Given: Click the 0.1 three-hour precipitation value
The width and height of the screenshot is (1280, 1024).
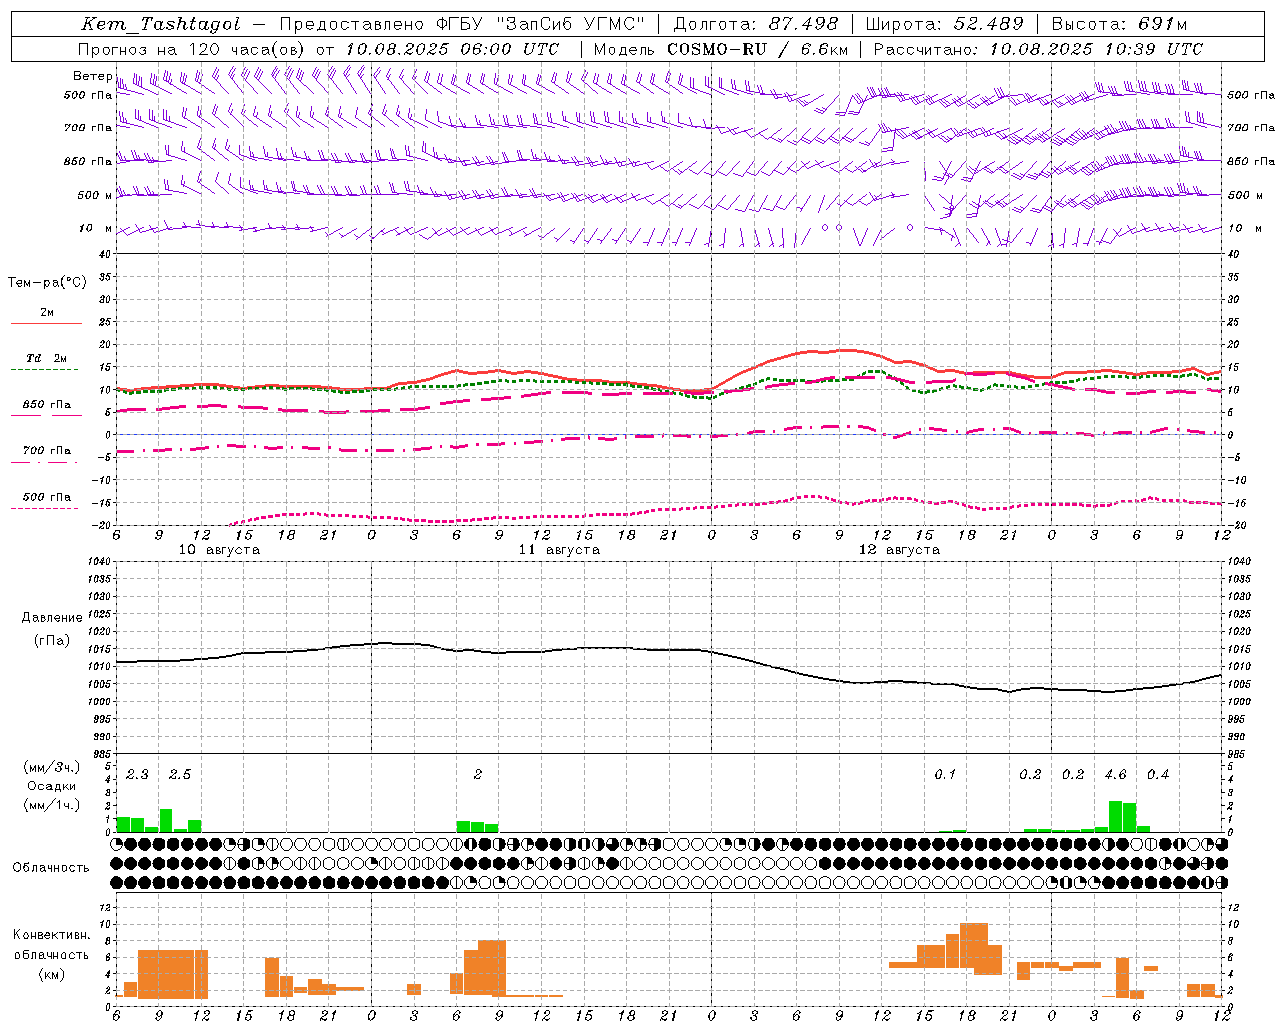Looking at the screenshot, I should 945,774.
